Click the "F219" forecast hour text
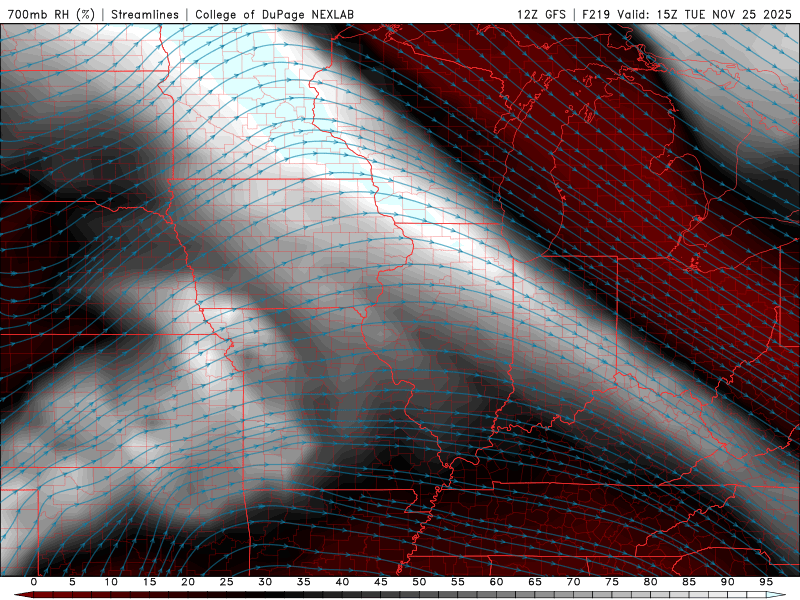This screenshot has height=600, width=800. pos(596,14)
